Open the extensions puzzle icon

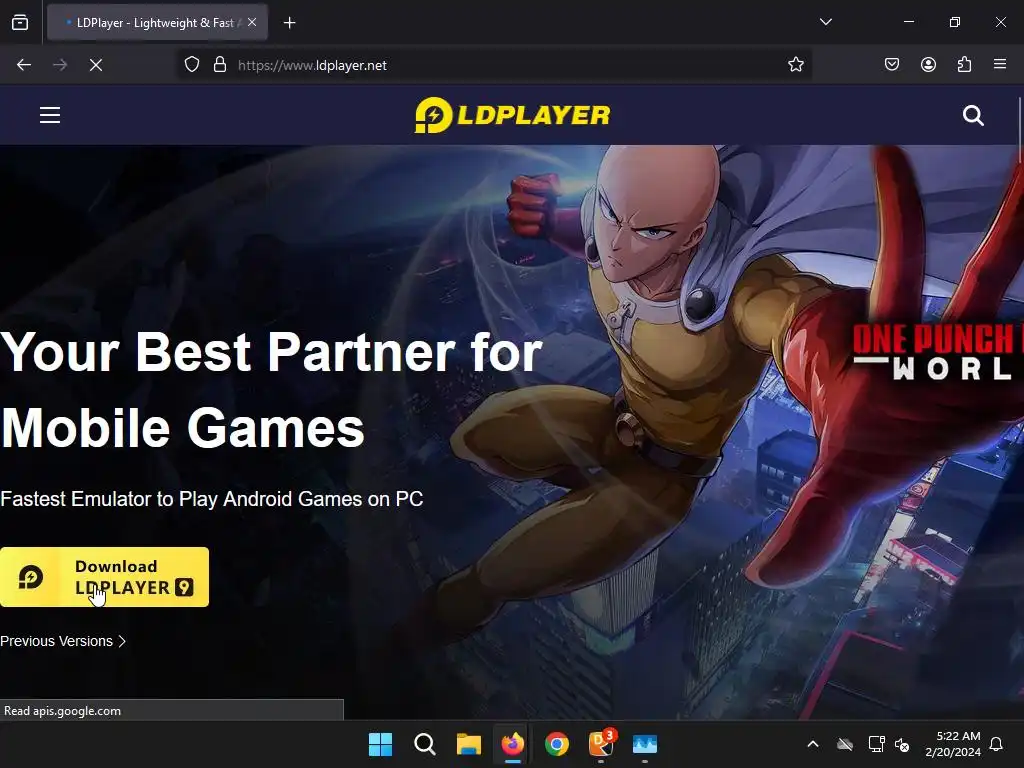pos(964,65)
